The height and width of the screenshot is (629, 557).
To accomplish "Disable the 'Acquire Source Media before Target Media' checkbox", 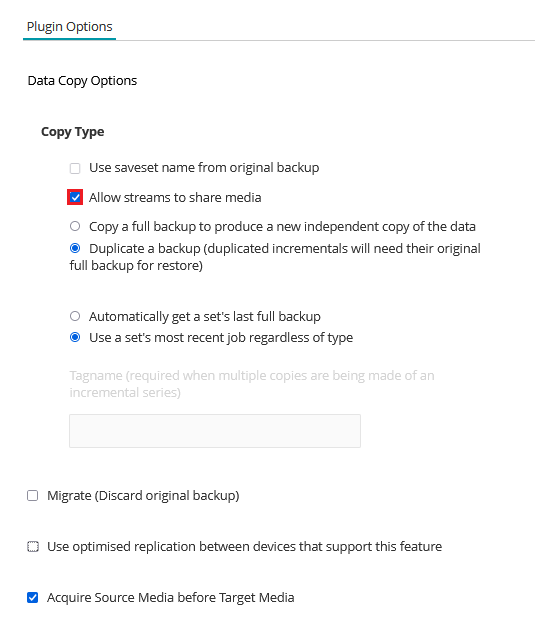I will point(33,597).
